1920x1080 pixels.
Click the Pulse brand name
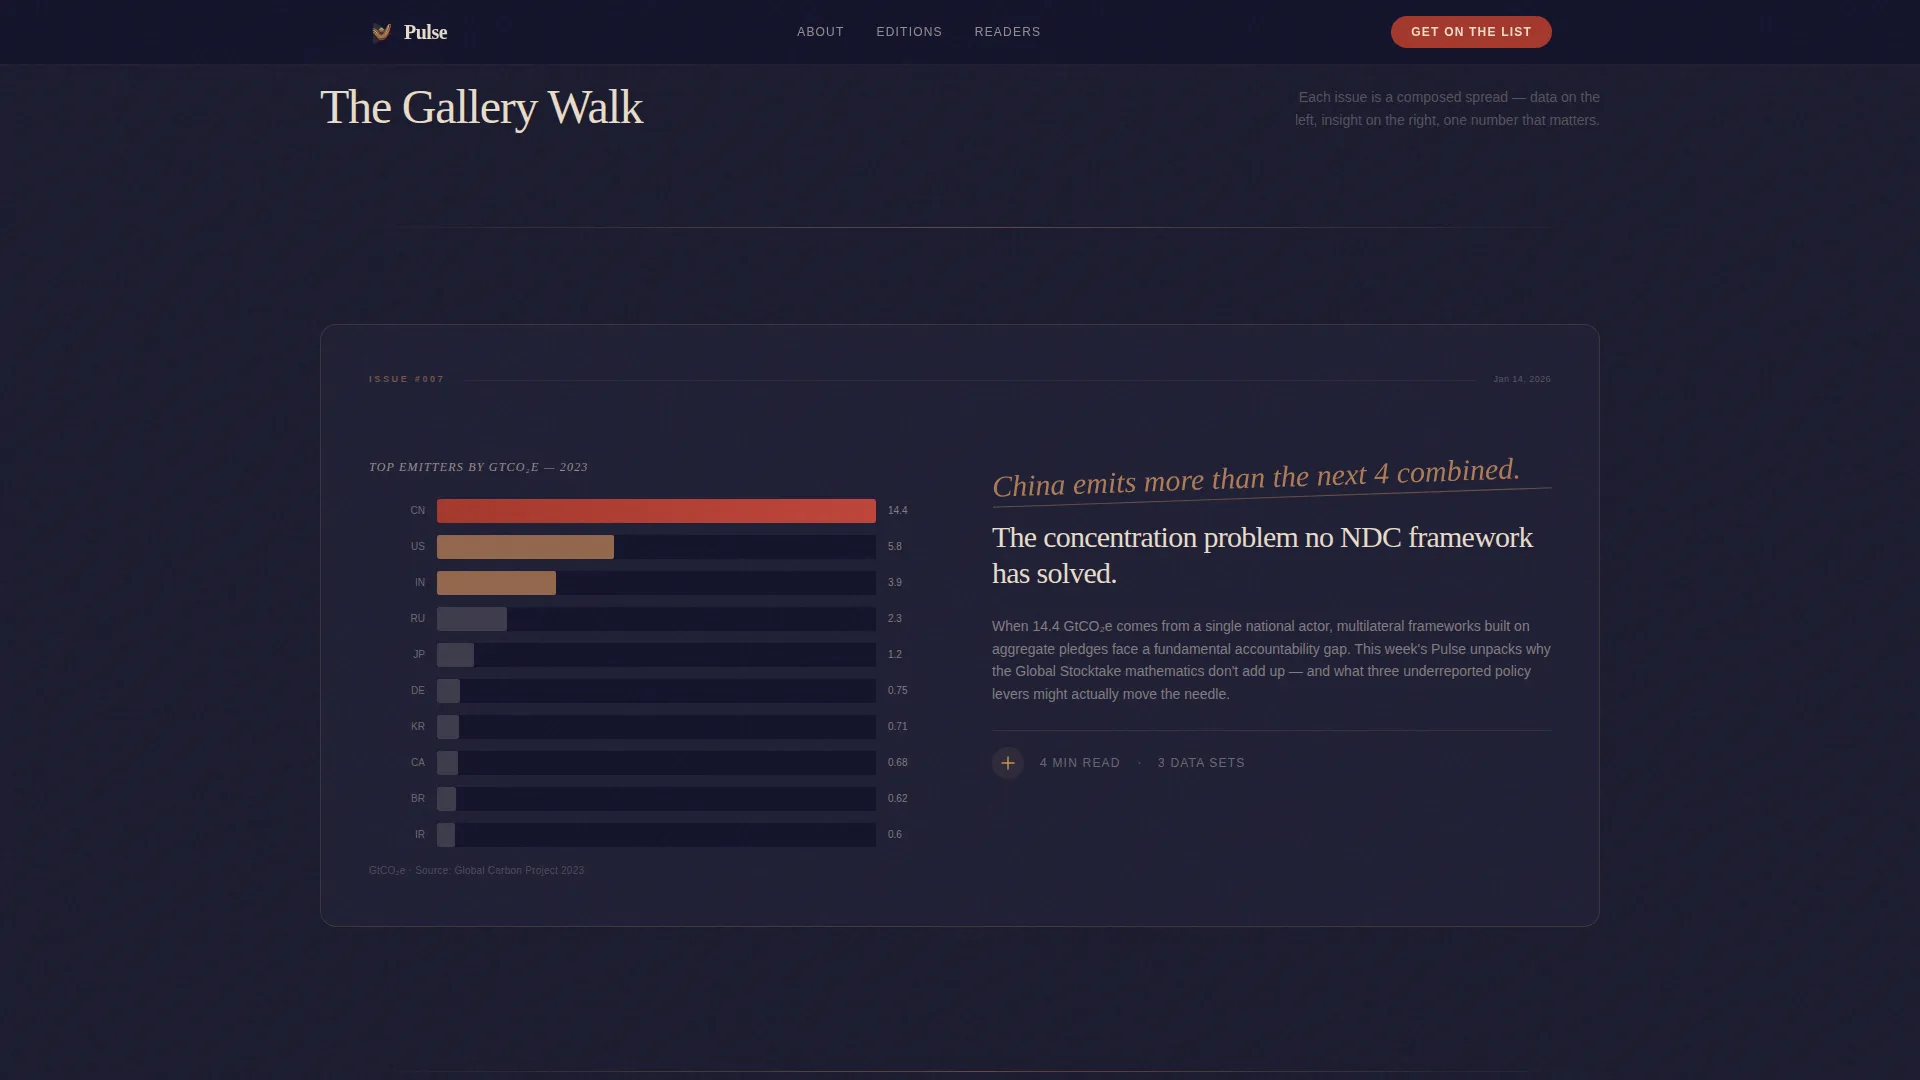point(425,32)
